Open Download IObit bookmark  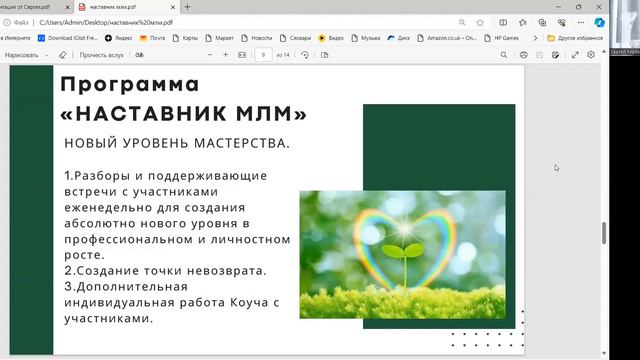68,38
